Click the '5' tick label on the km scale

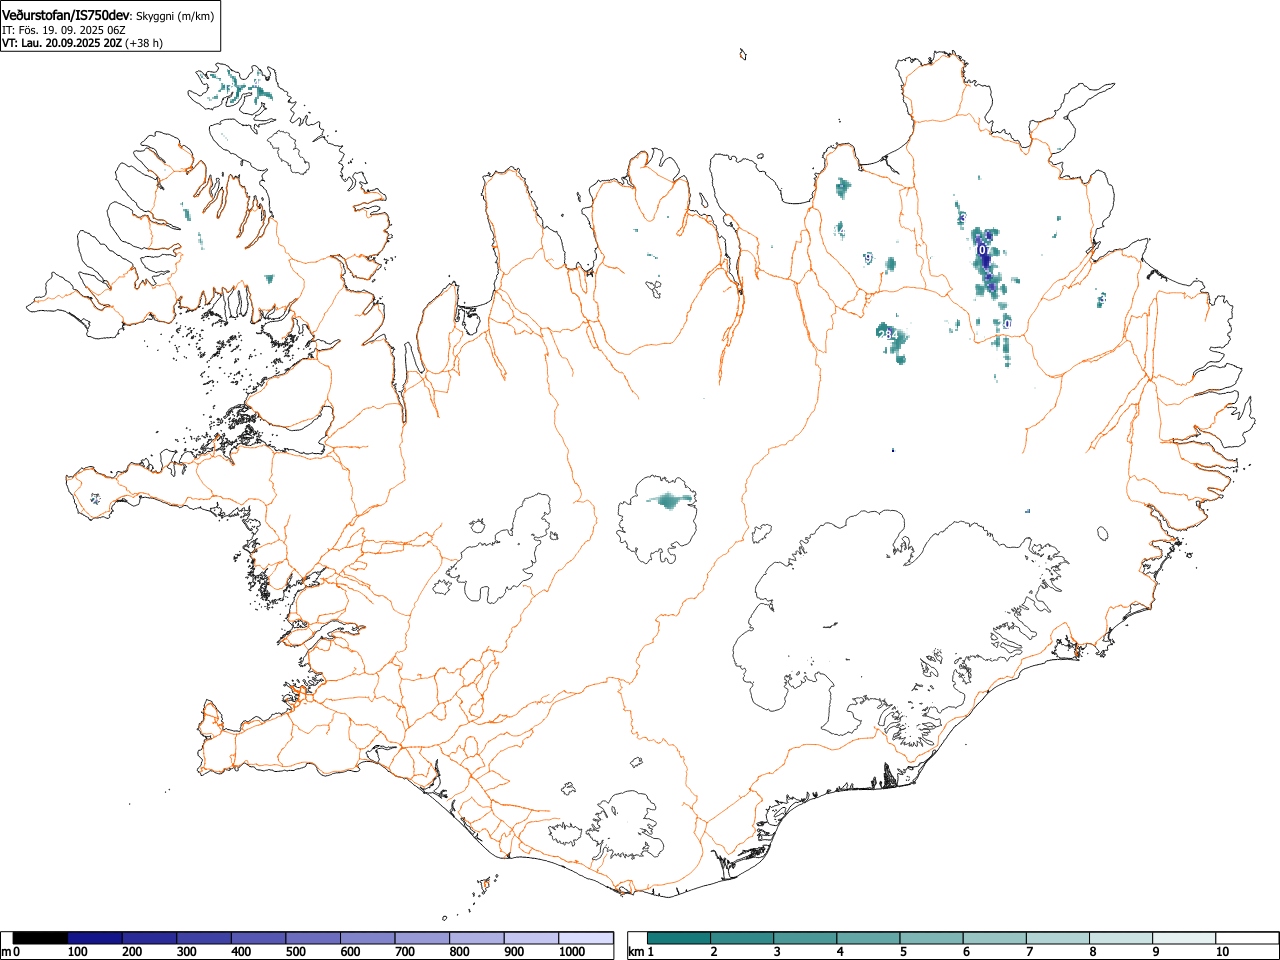pos(903,952)
